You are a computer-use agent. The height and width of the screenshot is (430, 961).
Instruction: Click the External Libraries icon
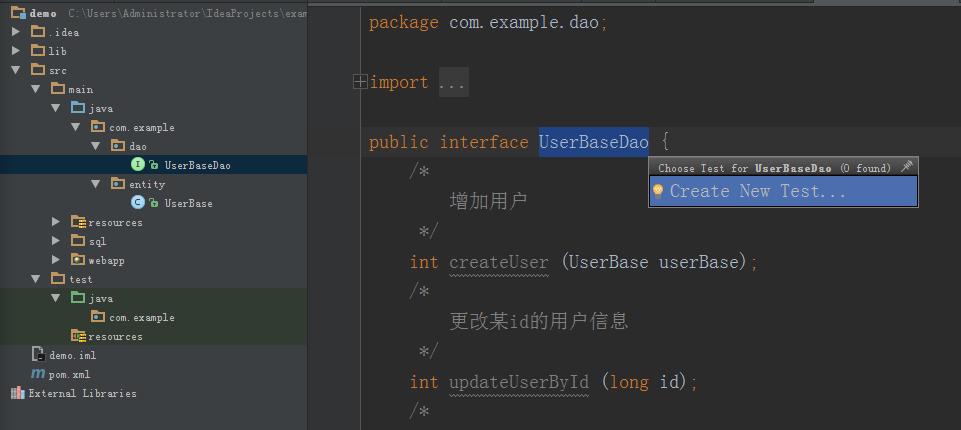pos(17,393)
